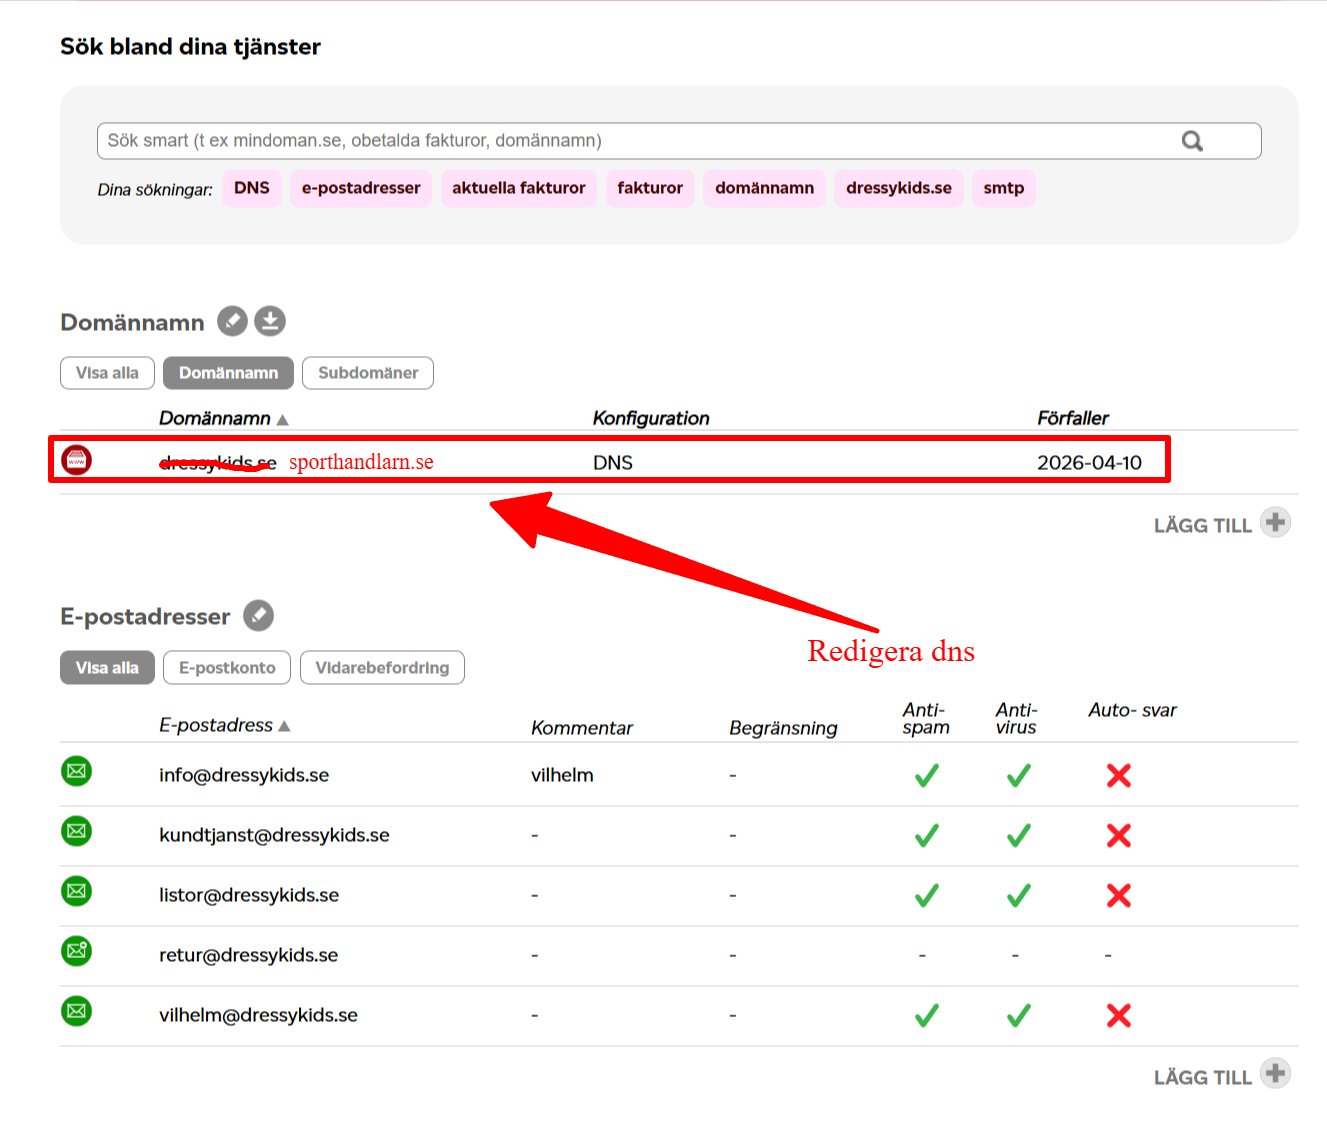Click the plus icon under the domain list
Image resolution: width=1327 pixels, height=1137 pixels.
(x=1275, y=522)
